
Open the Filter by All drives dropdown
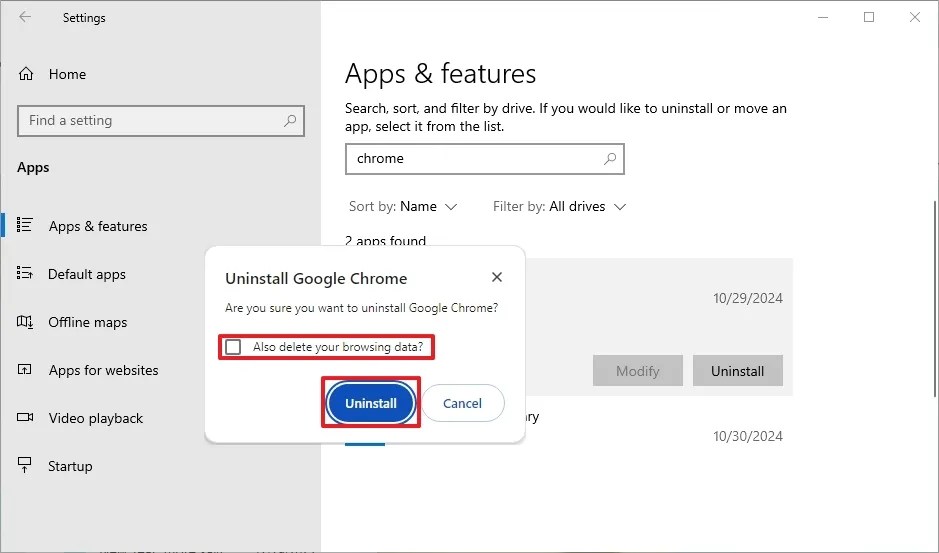(559, 207)
